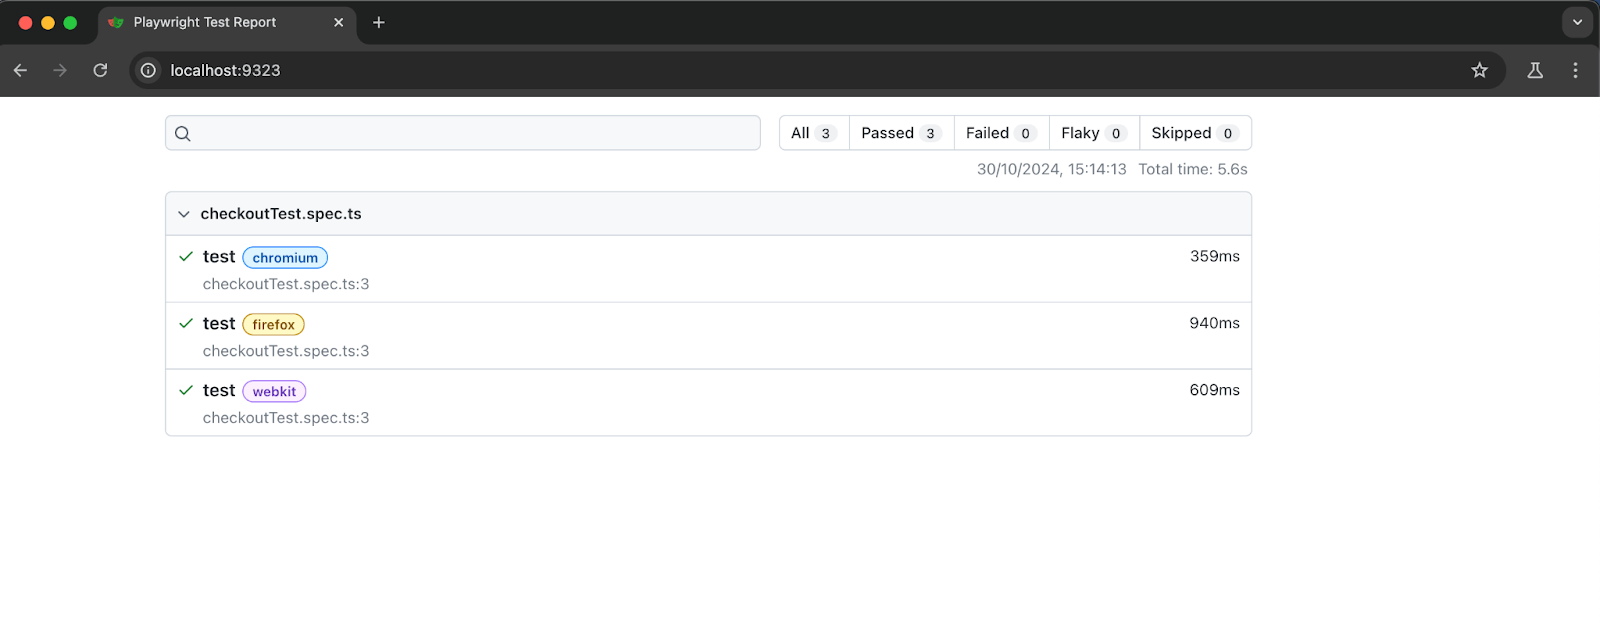This screenshot has width=1600, height=623.
Task: Open a new browser tab
Action: (x=379, y=22)
